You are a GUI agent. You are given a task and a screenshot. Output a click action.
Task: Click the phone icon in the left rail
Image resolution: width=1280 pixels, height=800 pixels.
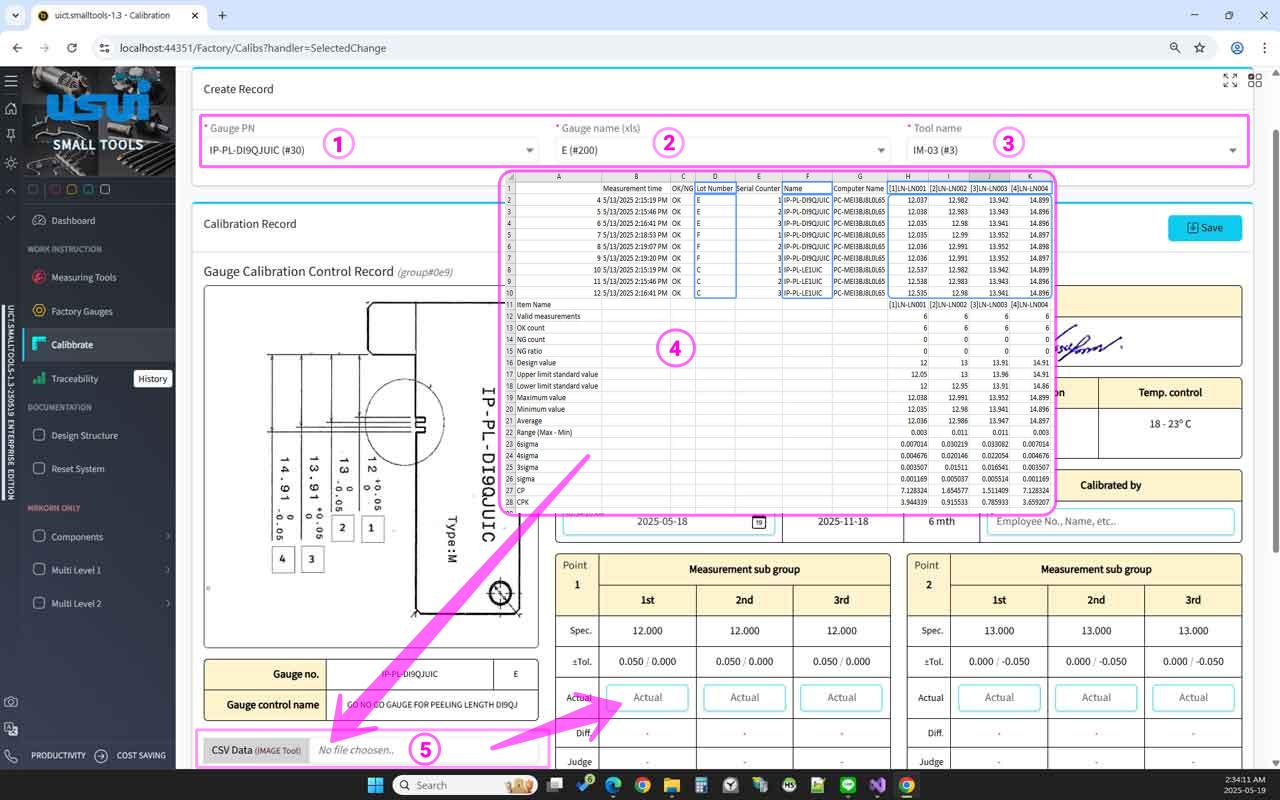click(x=10, y=757)
